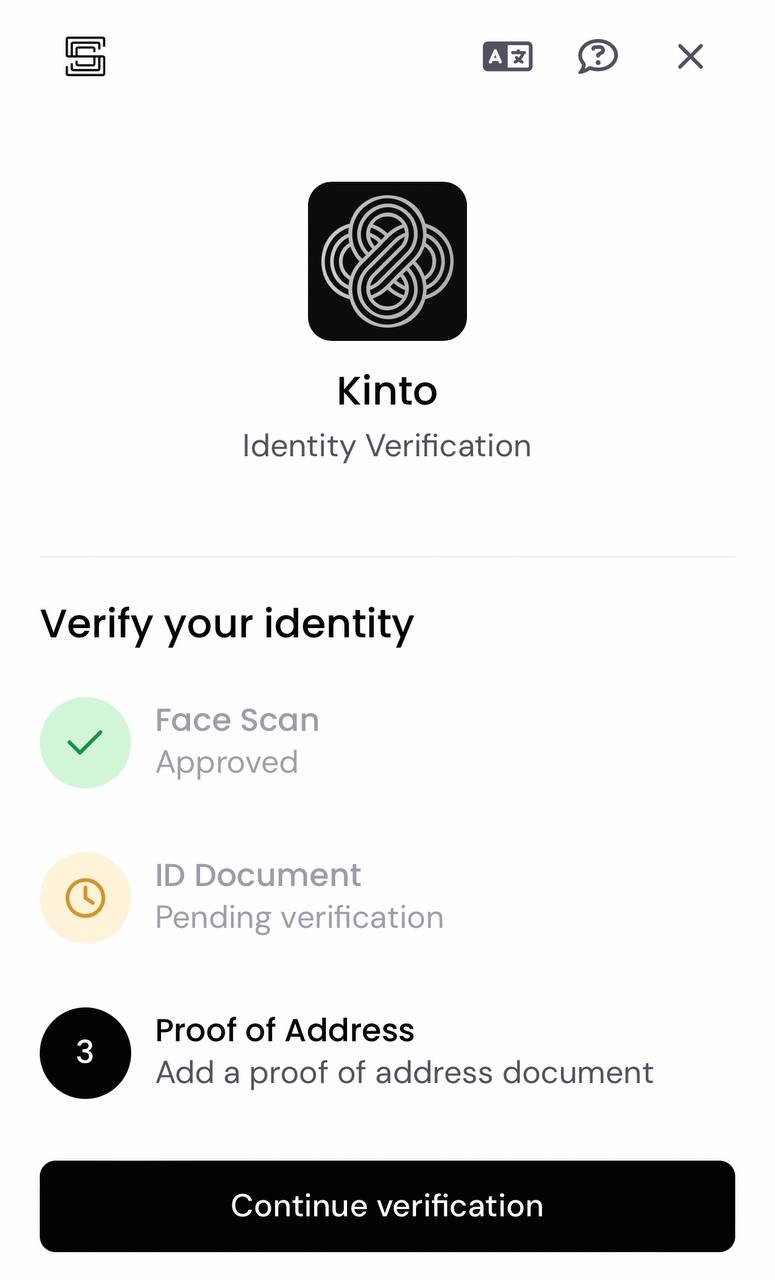Click the Identity Verification subtitle

click(x=387, y=446)
